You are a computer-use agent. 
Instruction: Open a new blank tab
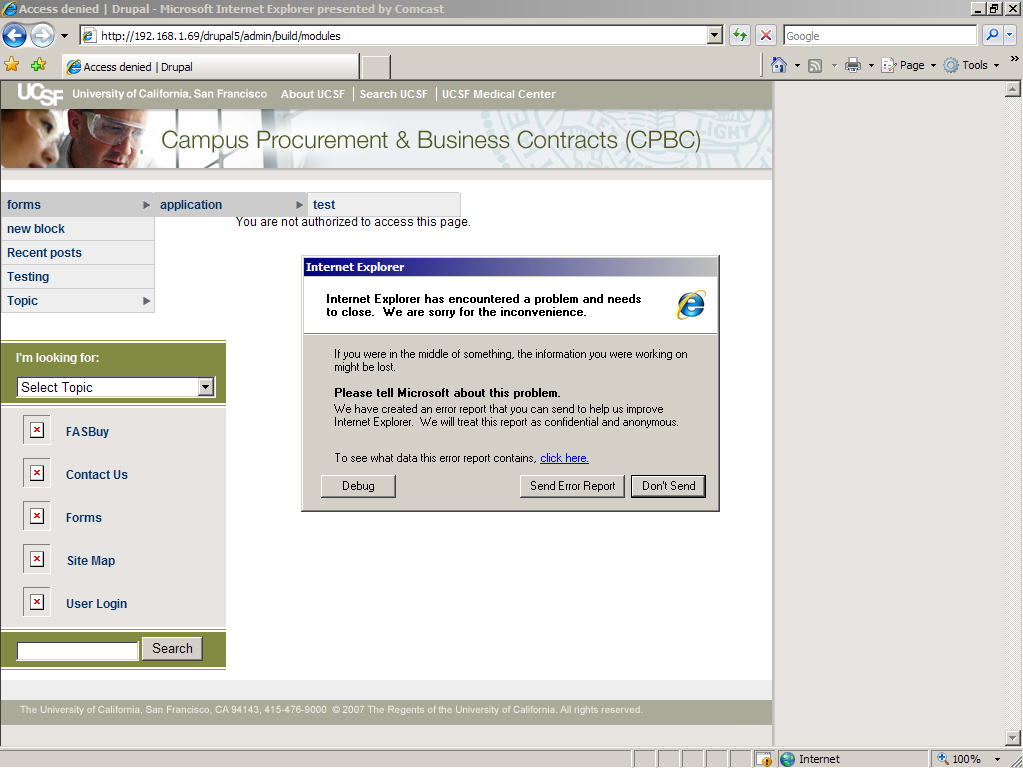pos(376,67)
